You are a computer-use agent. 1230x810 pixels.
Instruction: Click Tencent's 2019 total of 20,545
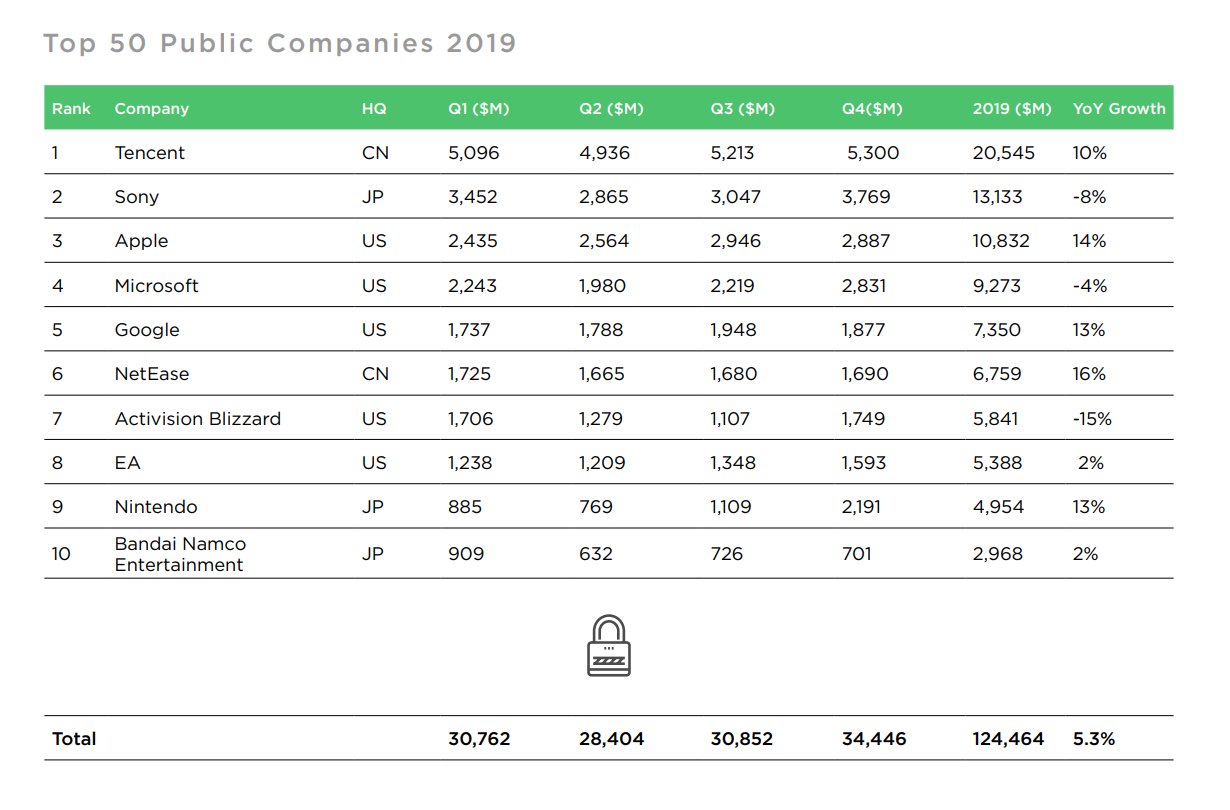pyautogui.click(x=1004, y=153)
